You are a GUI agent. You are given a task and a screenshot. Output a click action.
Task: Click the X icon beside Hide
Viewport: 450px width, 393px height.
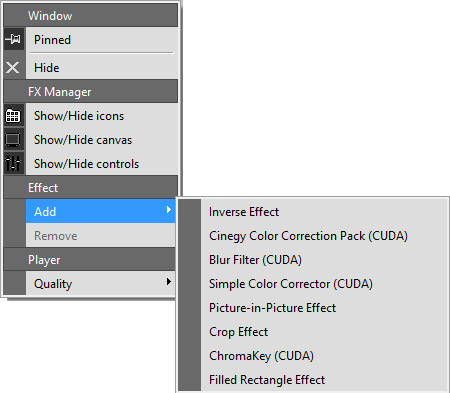coord(13,68)
